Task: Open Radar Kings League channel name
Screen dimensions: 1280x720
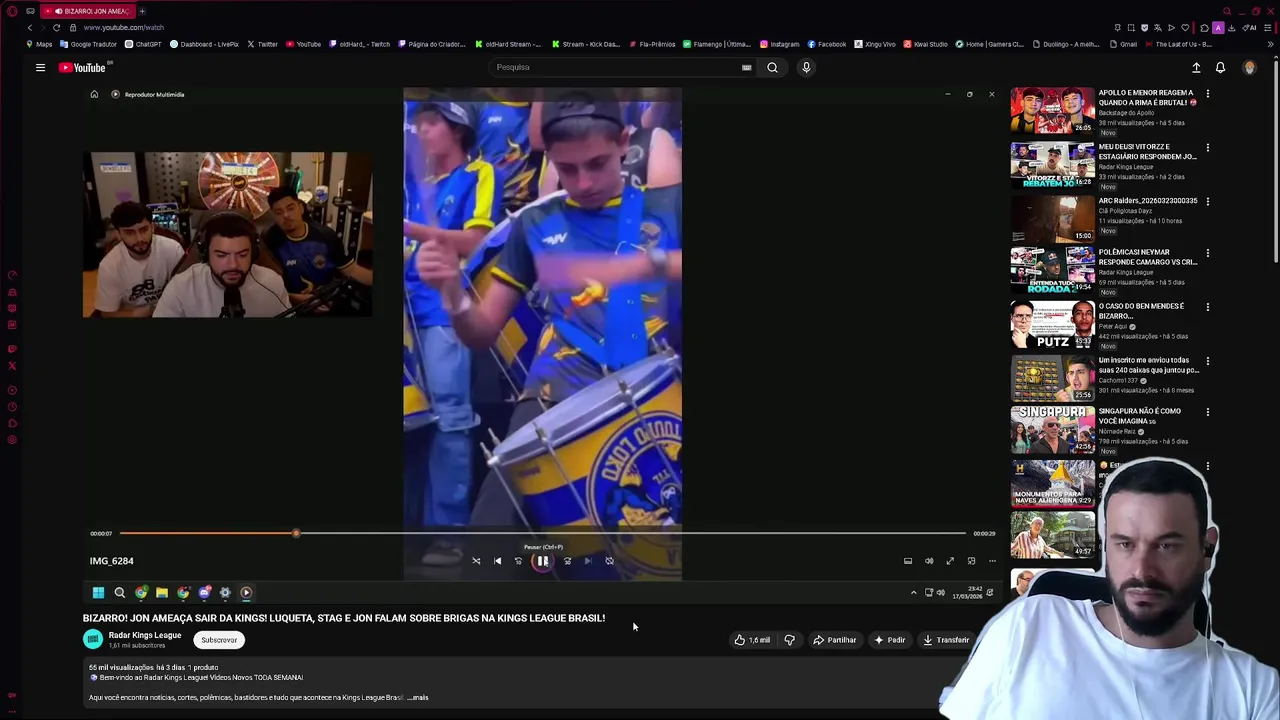Action: [x=145, y=635]
